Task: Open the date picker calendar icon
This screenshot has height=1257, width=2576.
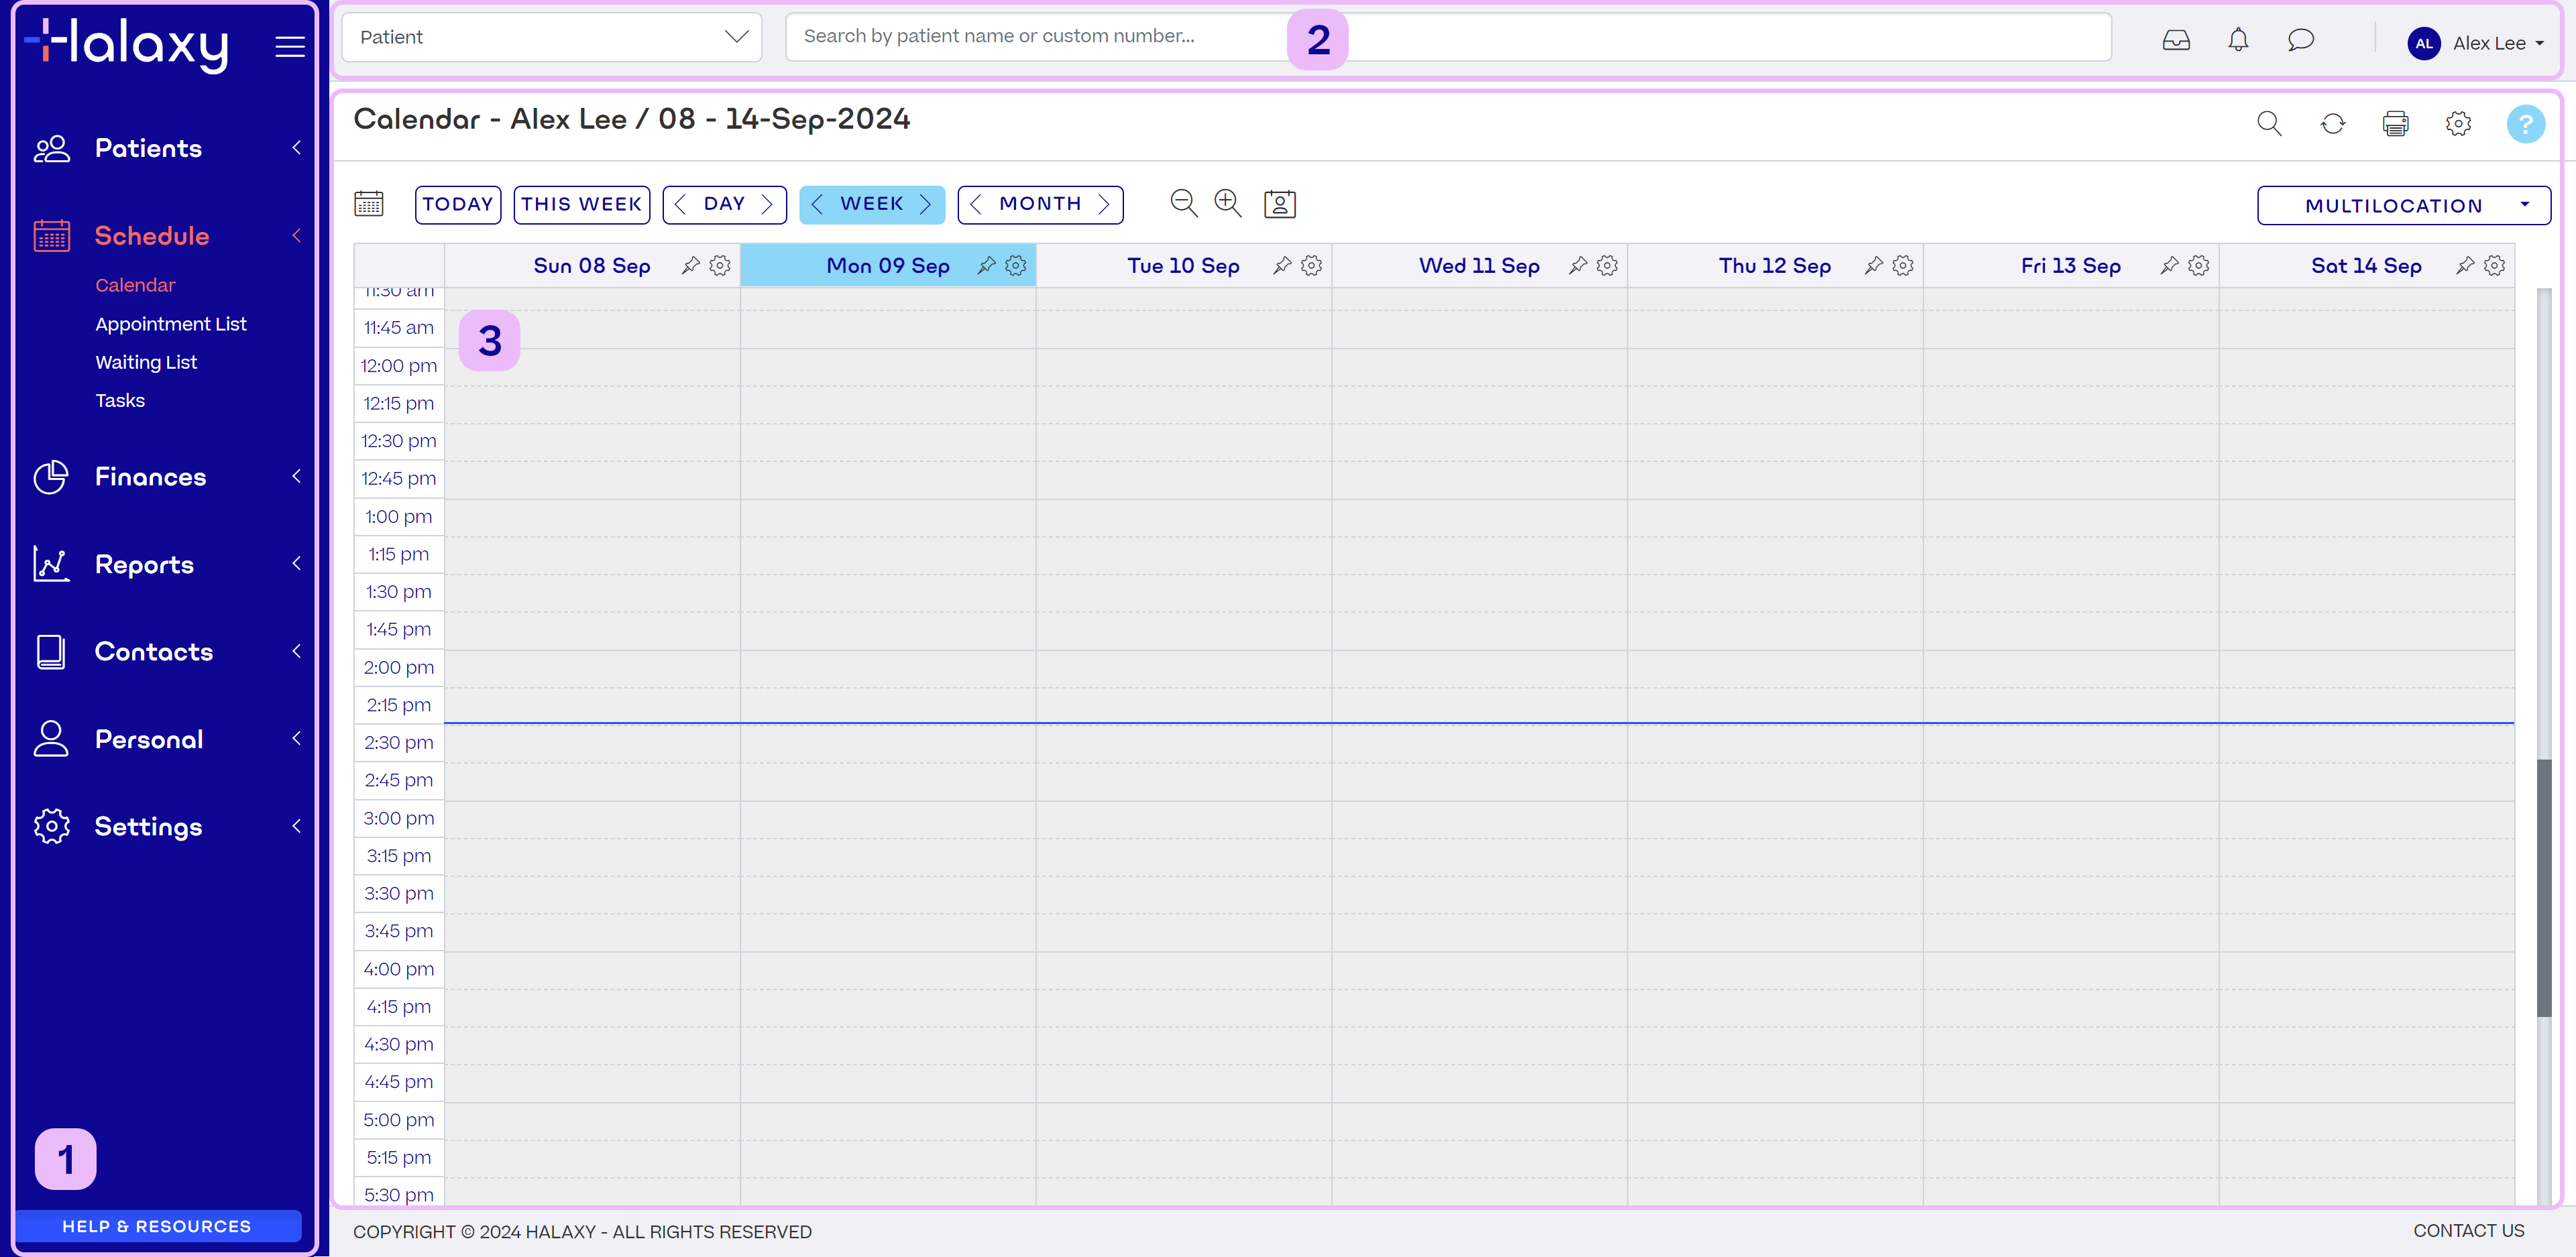Action: [x=369, y=204]
